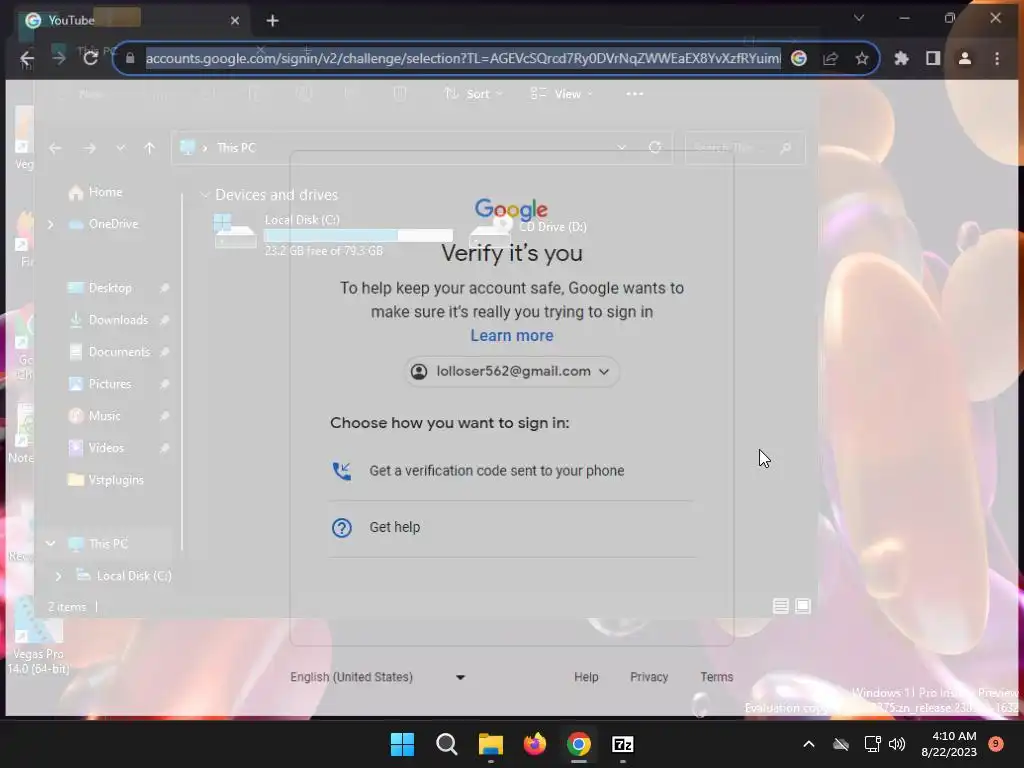This screenshot has width=1024, height=768.
Task: Open File Explorer's See more ellipsis menu
Action: 634,94
